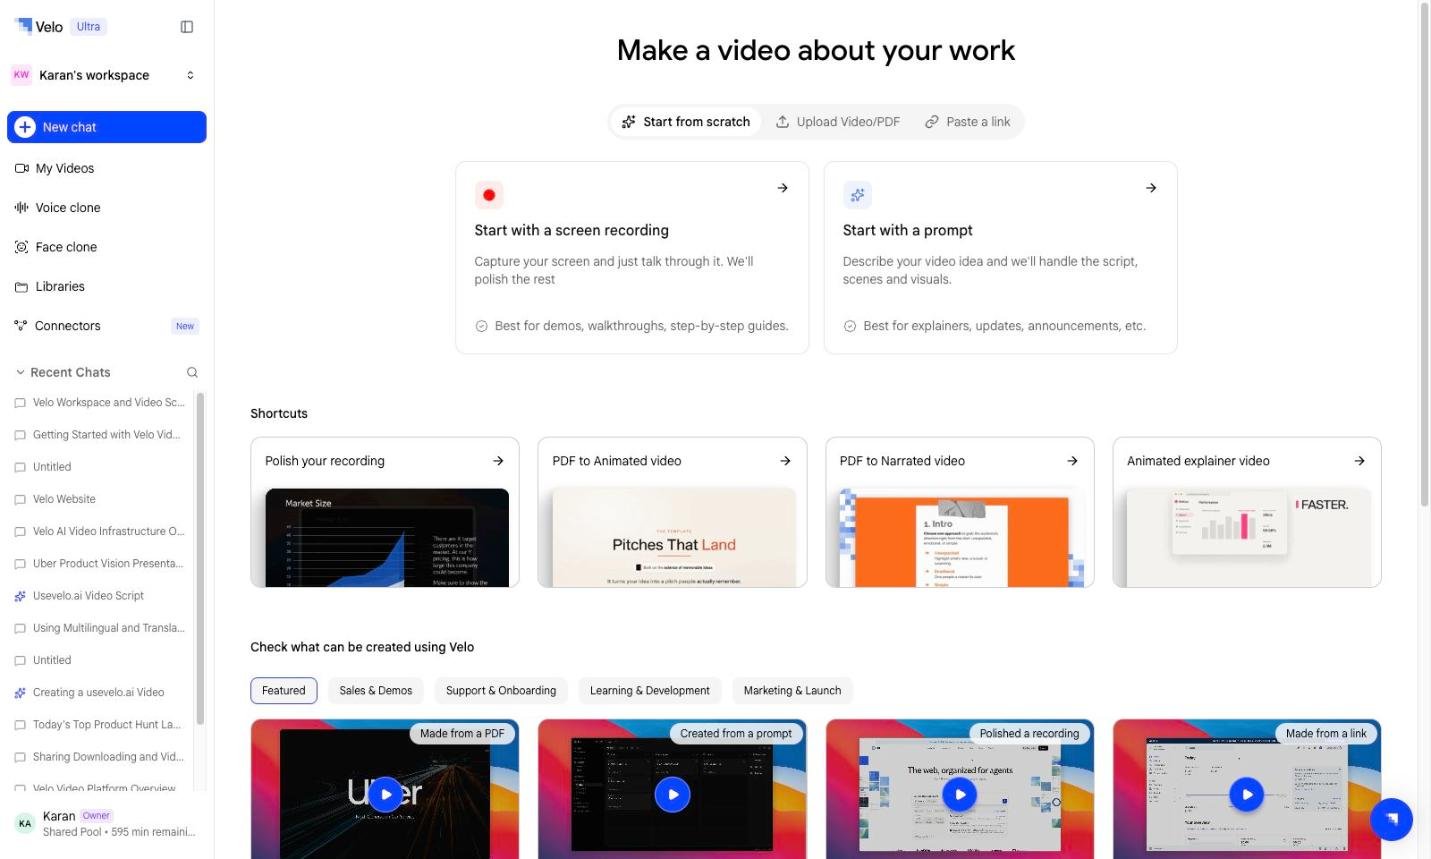Open Face clone
1431x859 pixels.
pyautogui.click(x=106, y=247)
